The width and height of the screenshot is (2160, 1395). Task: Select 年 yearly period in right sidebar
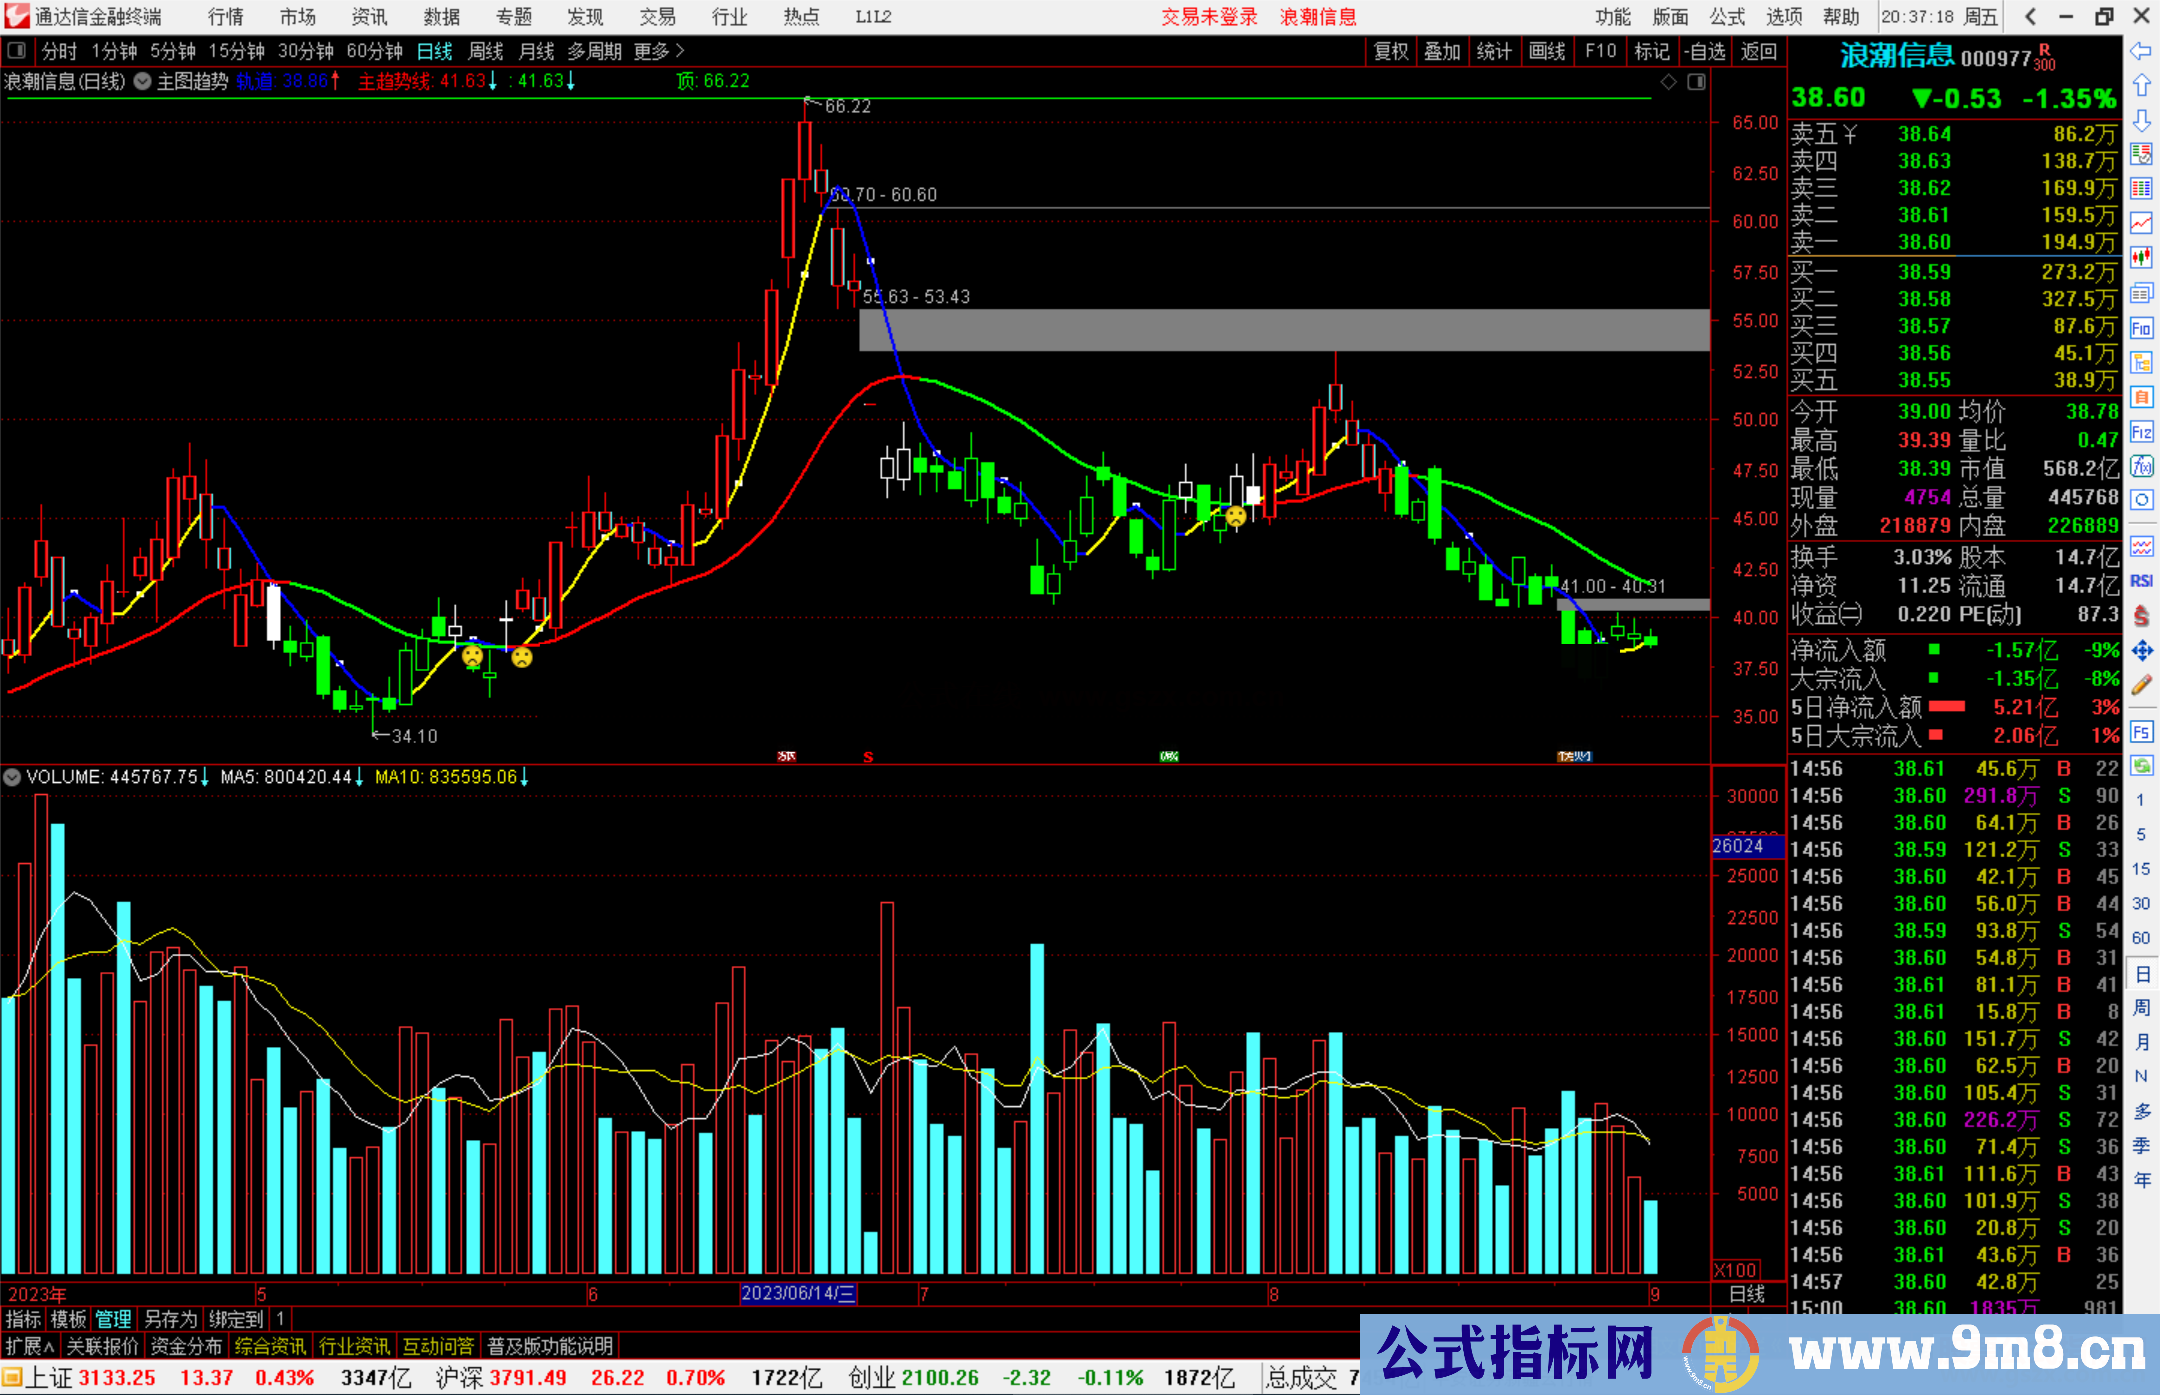tap(2141, 1180)
